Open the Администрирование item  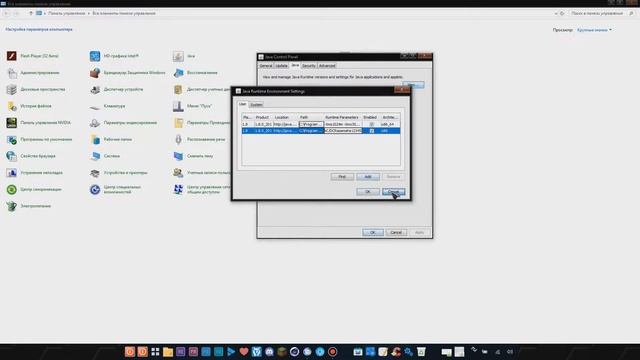click(33, 73)
